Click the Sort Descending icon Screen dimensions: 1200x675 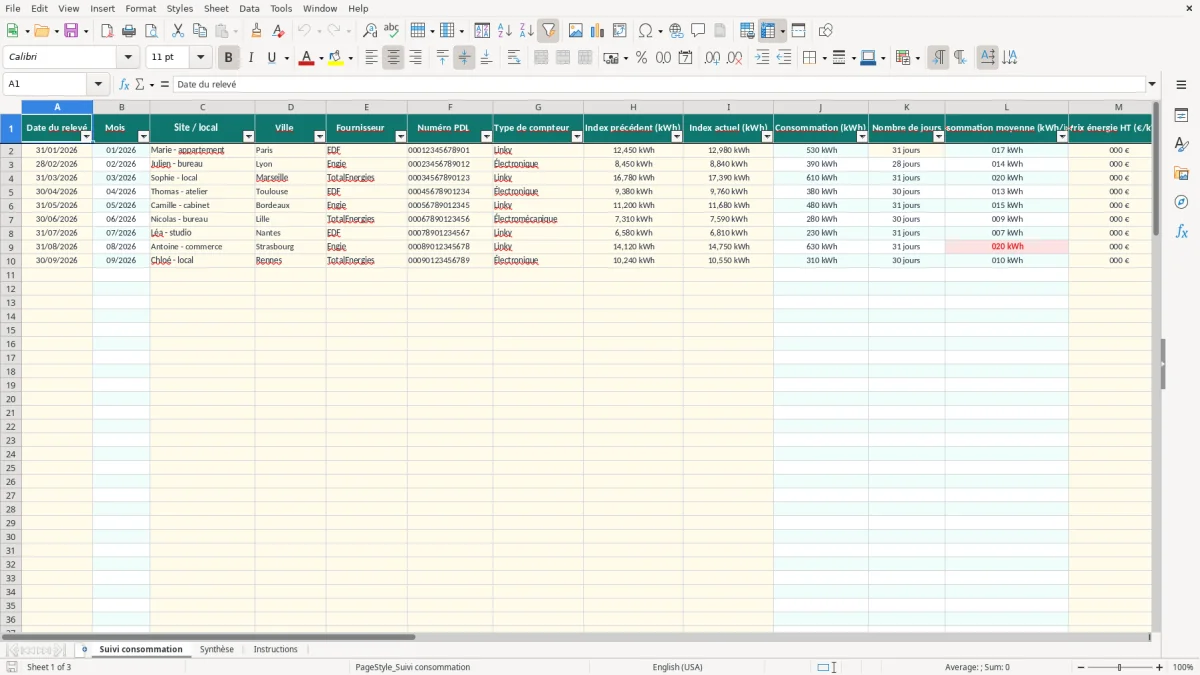click(x=526, y=31)
